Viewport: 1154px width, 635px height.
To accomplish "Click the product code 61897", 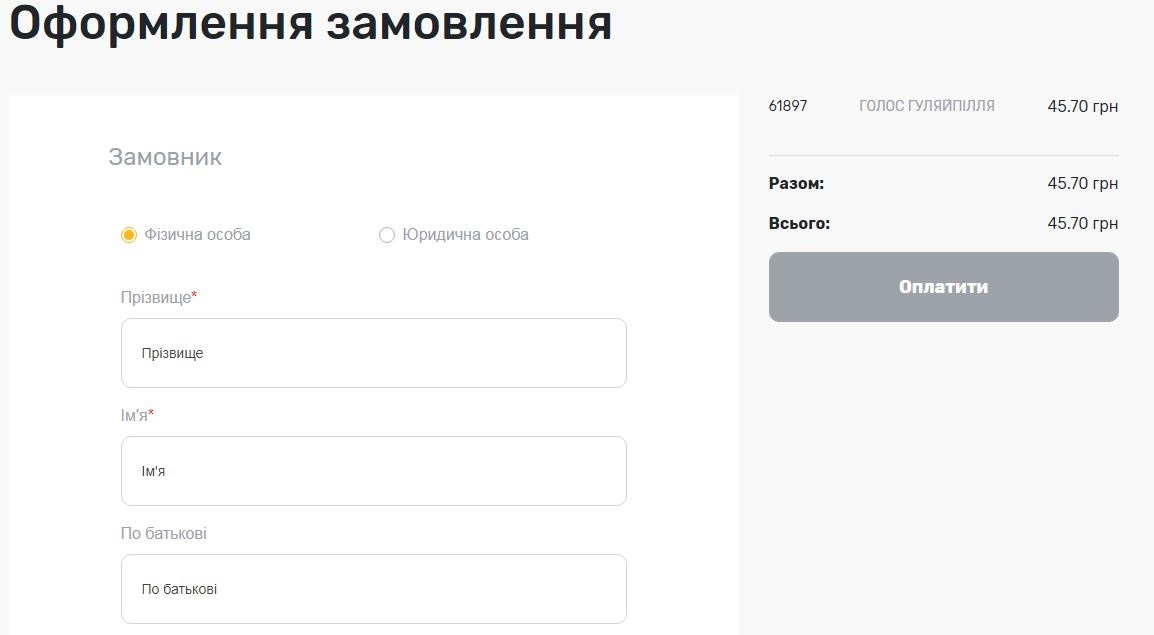I will tap(788, 106).
